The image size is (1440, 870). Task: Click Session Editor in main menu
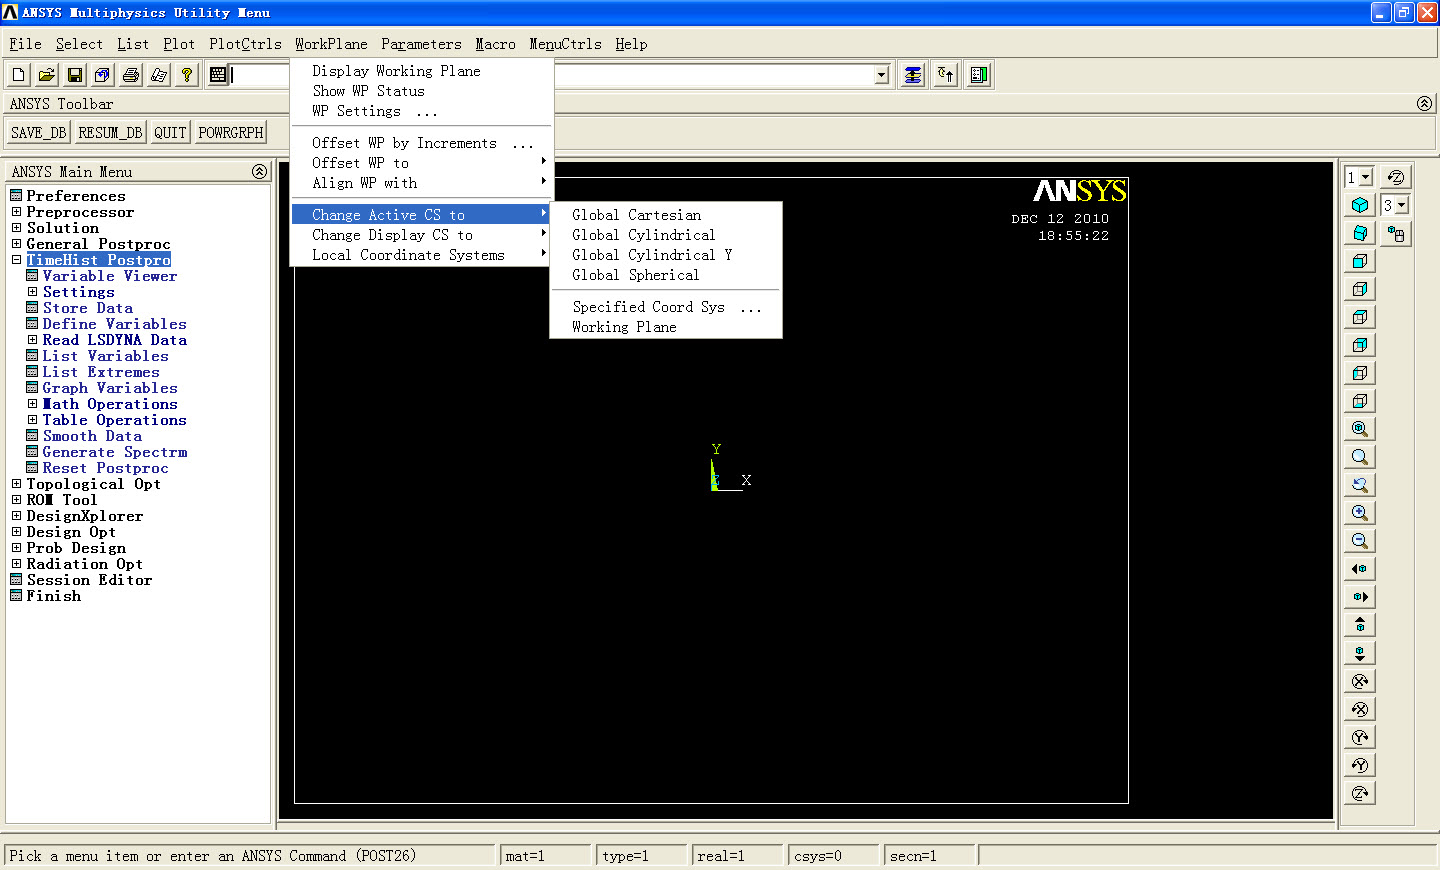point(89,580)
